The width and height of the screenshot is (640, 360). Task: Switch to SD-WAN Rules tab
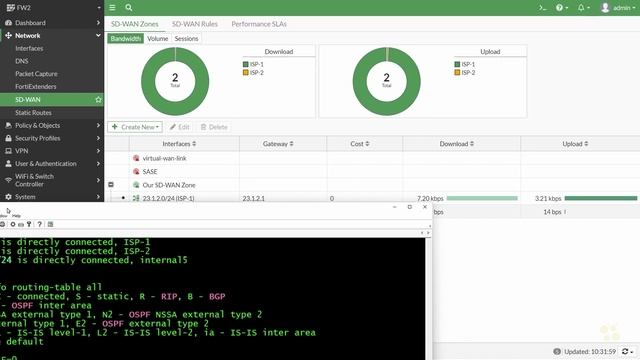pyautogui.click(x=195, y=24)
